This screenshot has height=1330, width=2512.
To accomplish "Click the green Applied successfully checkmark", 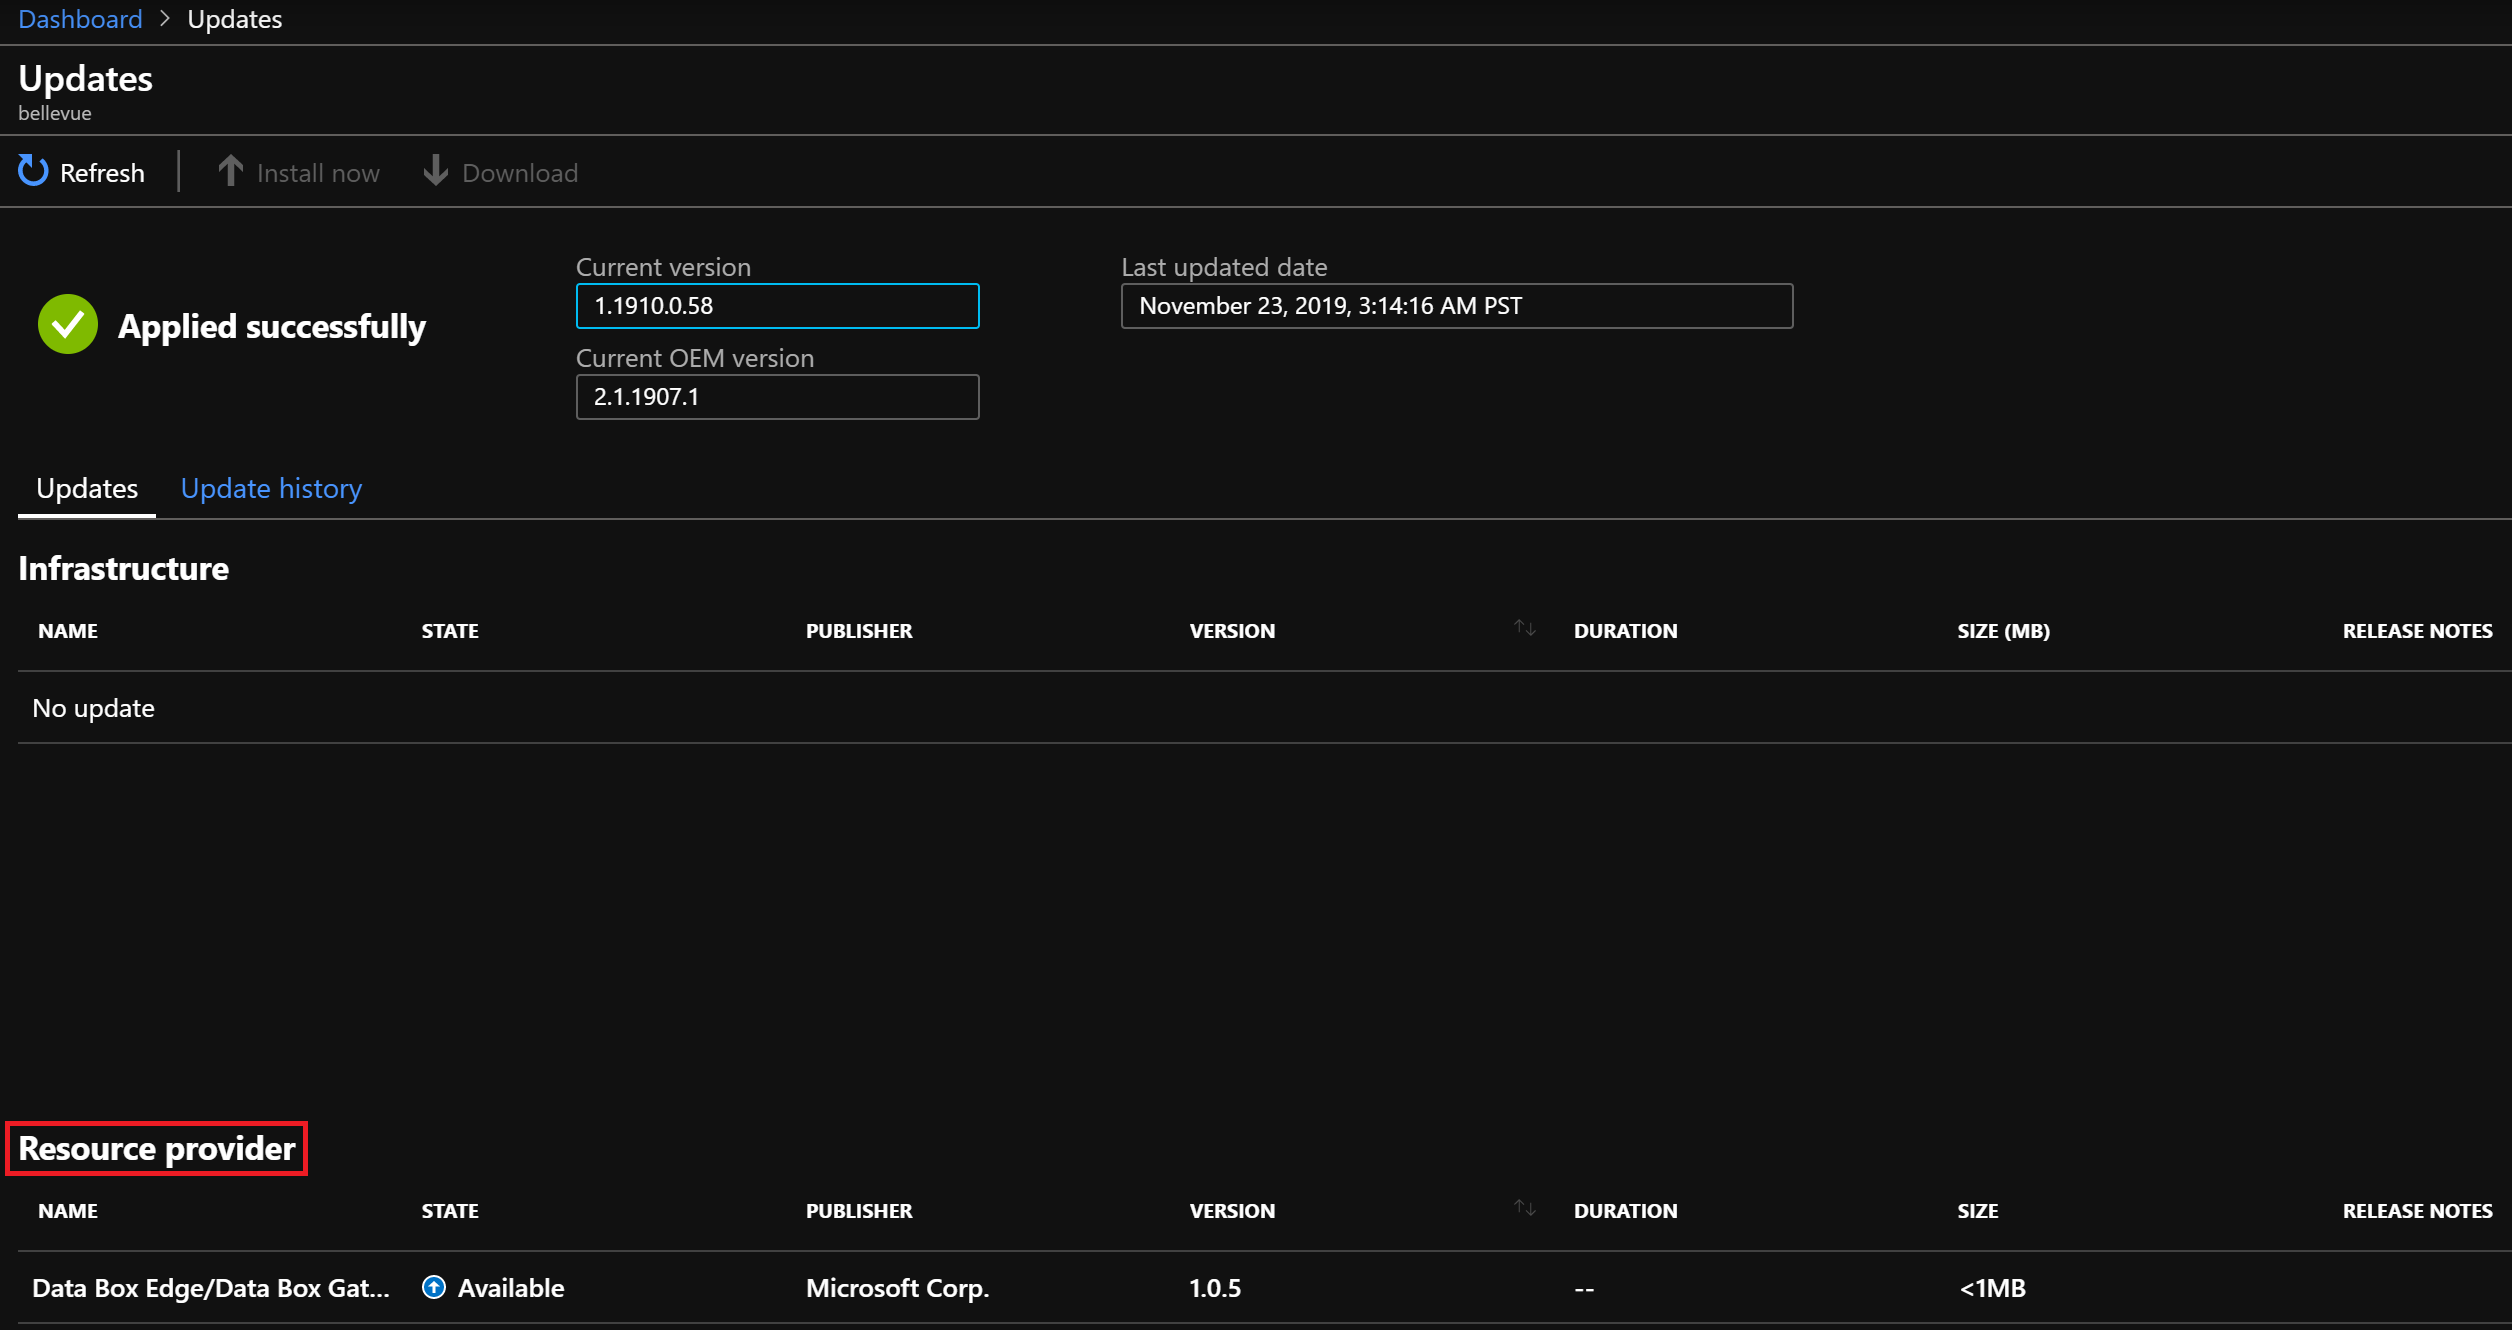I will pyautogui.click(x=67, y=324).
